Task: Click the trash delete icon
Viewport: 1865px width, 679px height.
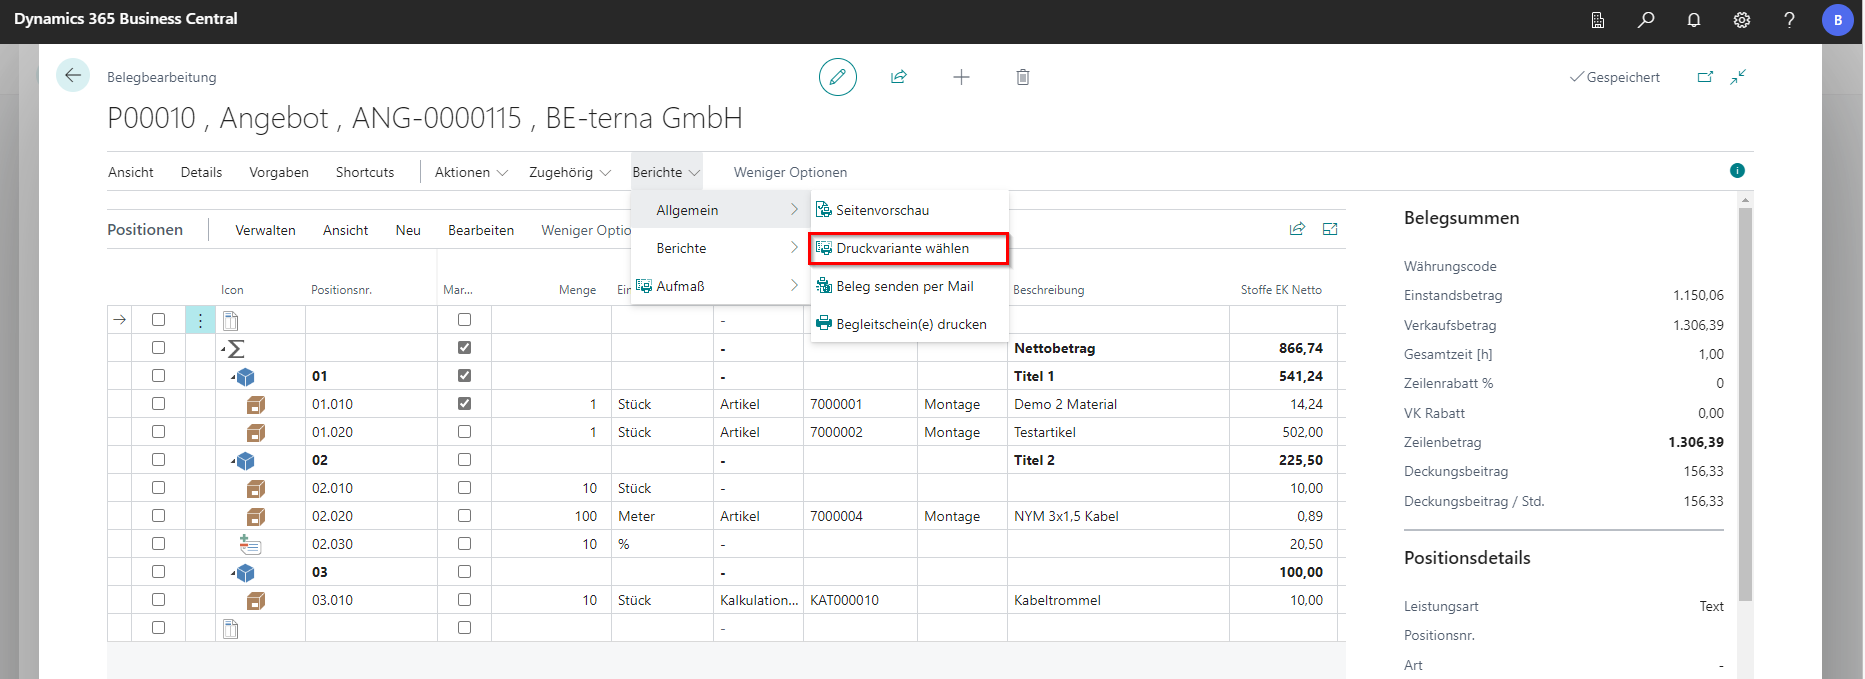Action: [x=1022, y=77]
